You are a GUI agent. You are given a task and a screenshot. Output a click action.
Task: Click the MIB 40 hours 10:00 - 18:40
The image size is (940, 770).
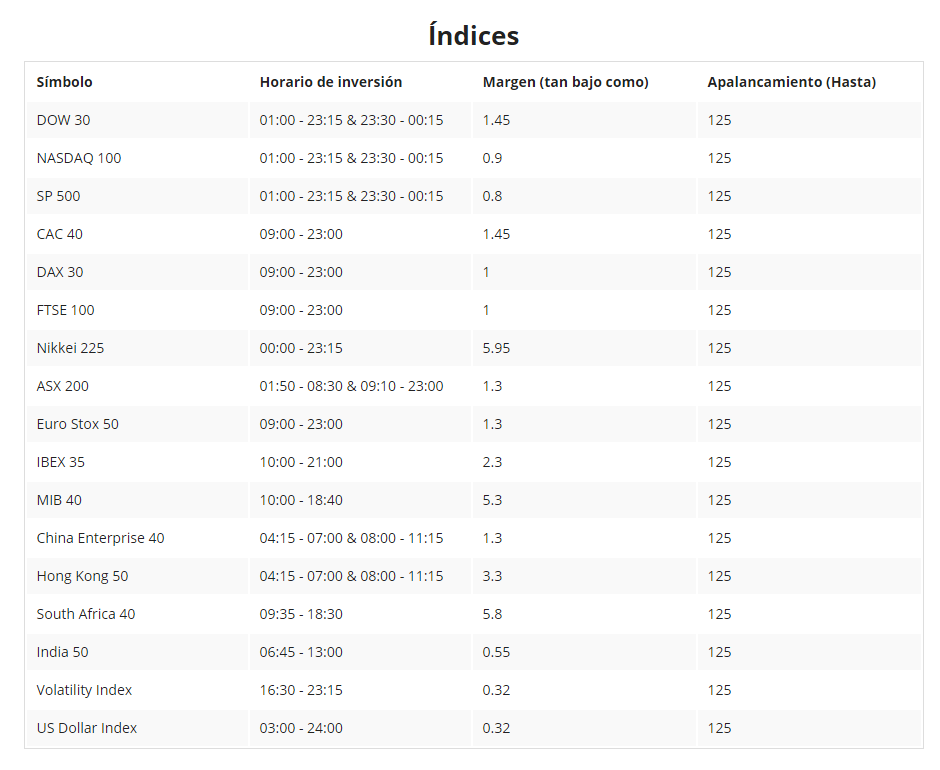click(301, 500)
